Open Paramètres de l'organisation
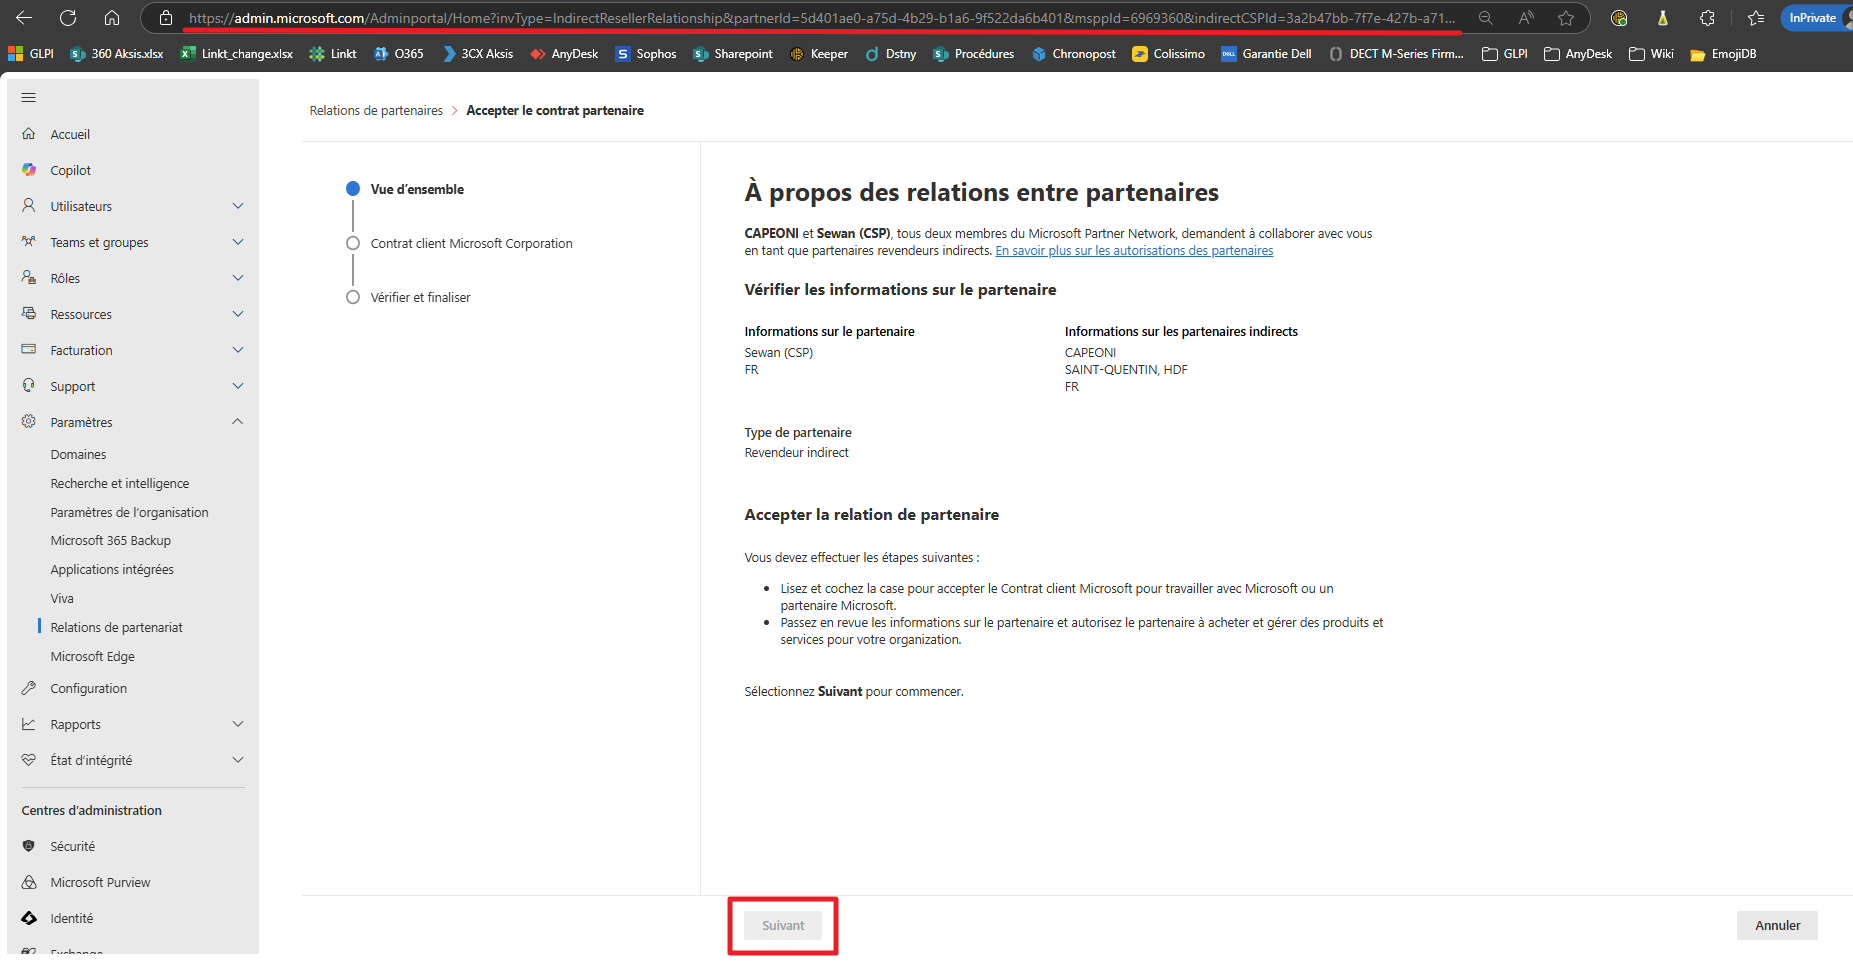The image size is (1853, 962). 130,512
